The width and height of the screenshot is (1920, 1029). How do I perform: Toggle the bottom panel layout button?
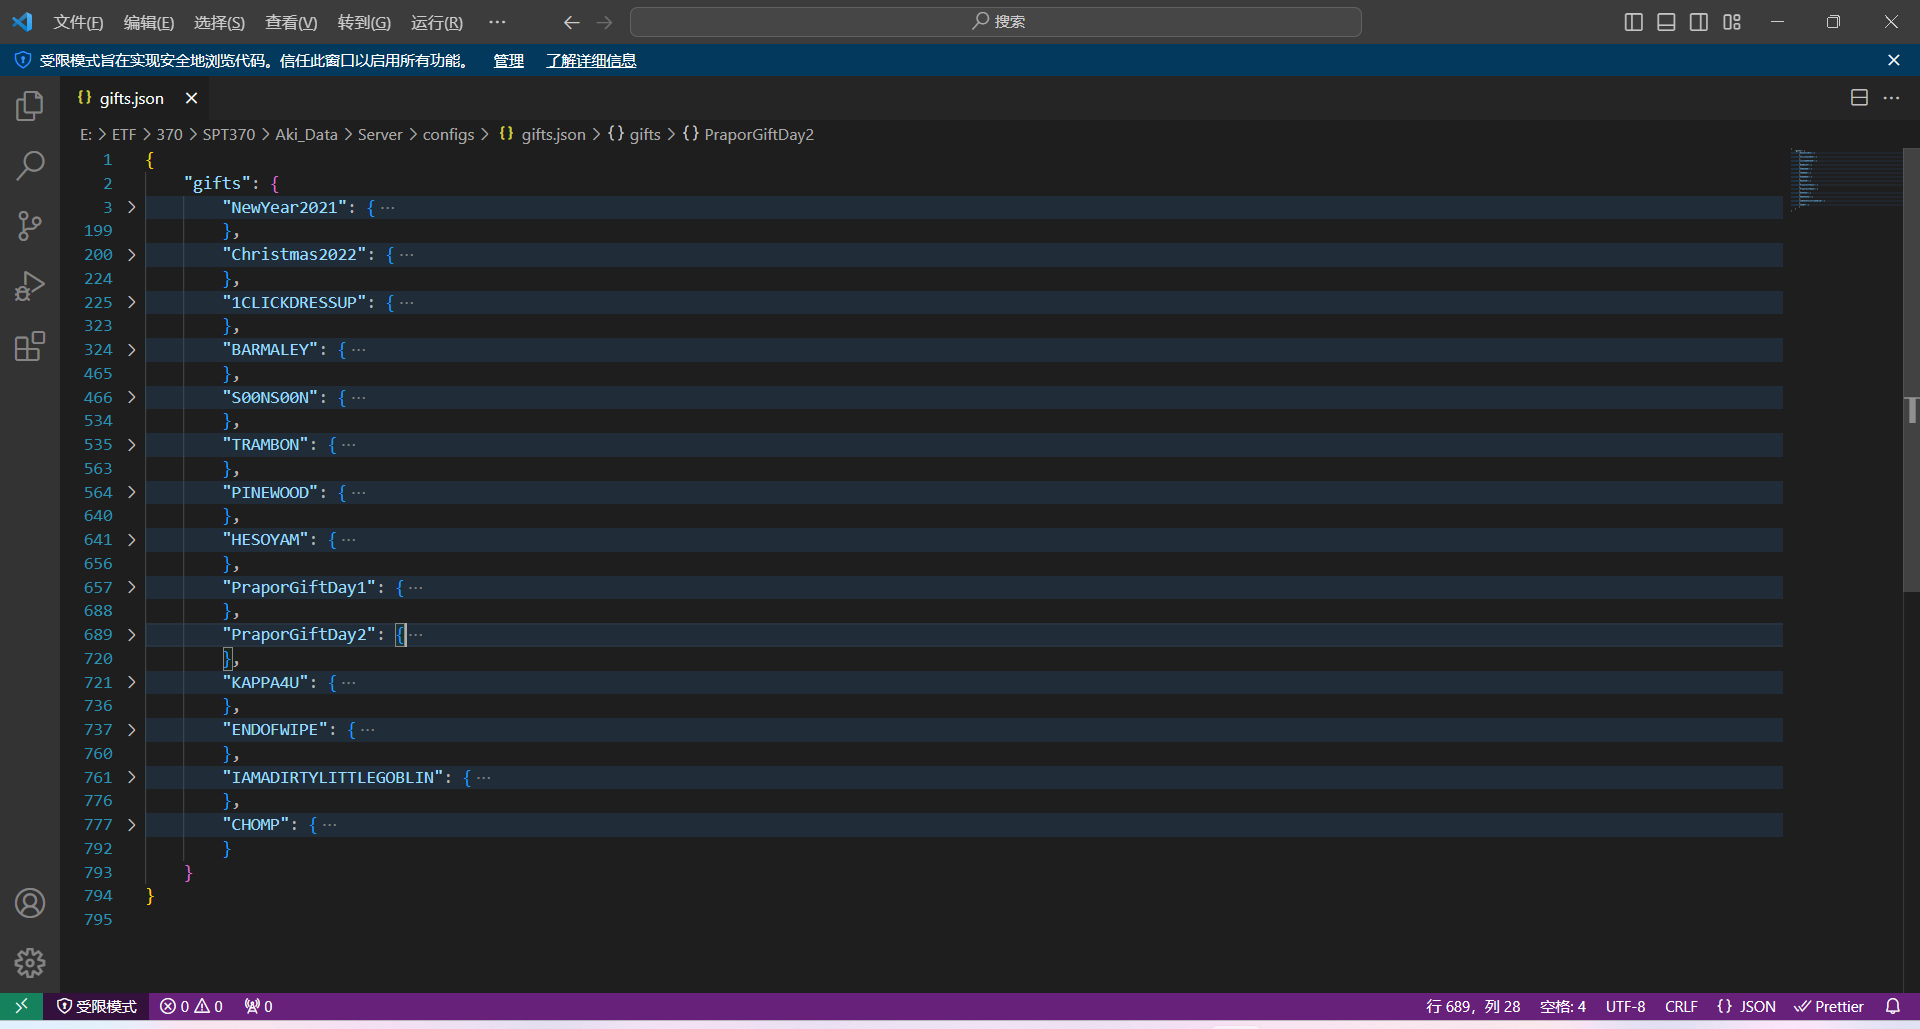coord(1666,22)
